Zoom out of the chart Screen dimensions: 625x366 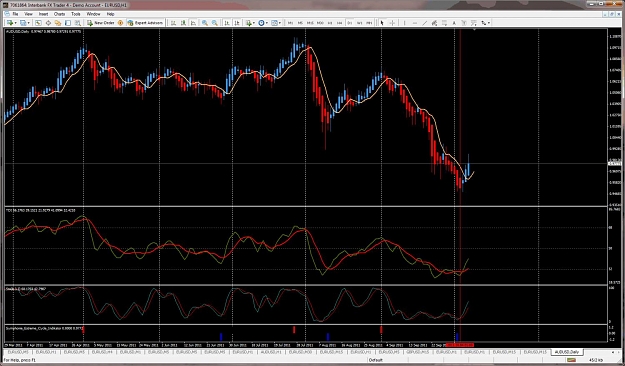215,23
